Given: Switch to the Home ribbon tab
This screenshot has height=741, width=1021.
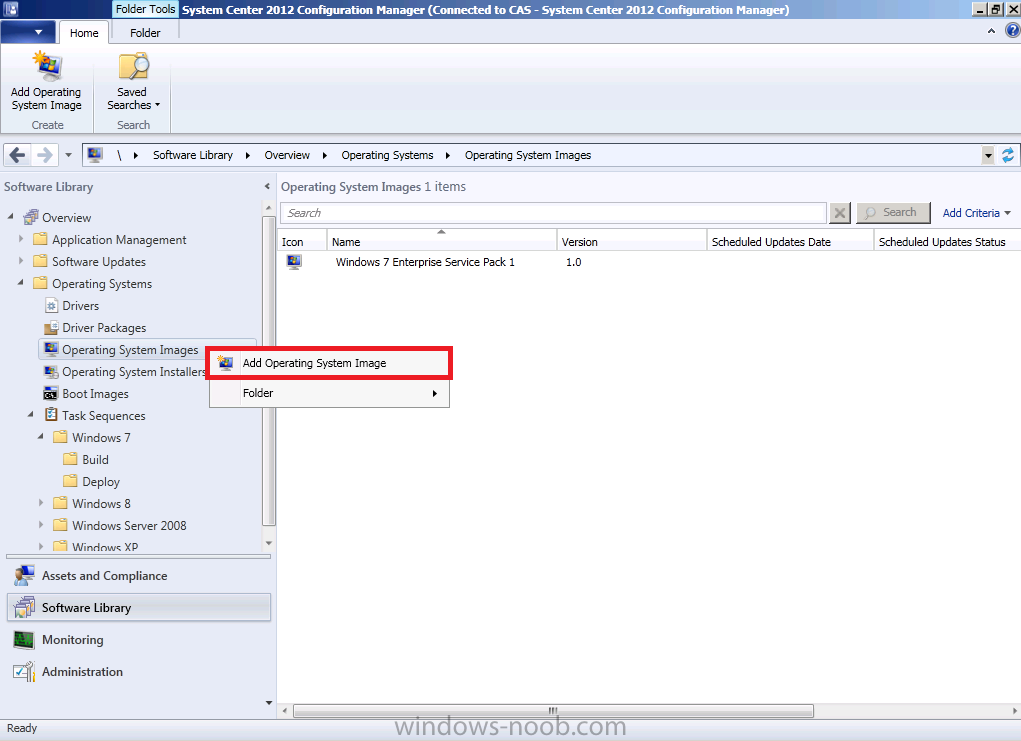Looking at the screenshot, I should [84, 33].
